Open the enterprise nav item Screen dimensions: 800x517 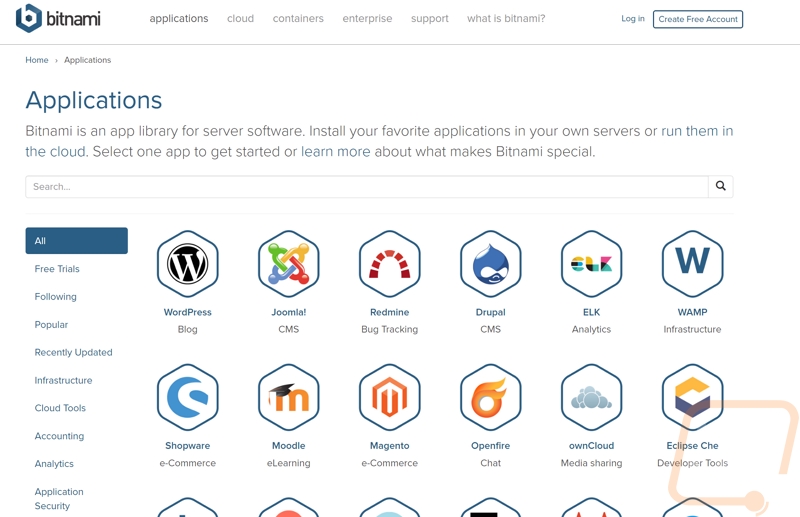click(x=367, y=18)
